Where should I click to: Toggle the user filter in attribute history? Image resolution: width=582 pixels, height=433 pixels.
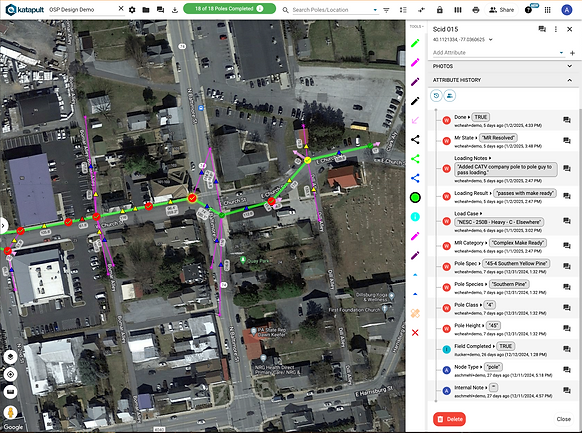pyautogui.click(x=450, y=96)
